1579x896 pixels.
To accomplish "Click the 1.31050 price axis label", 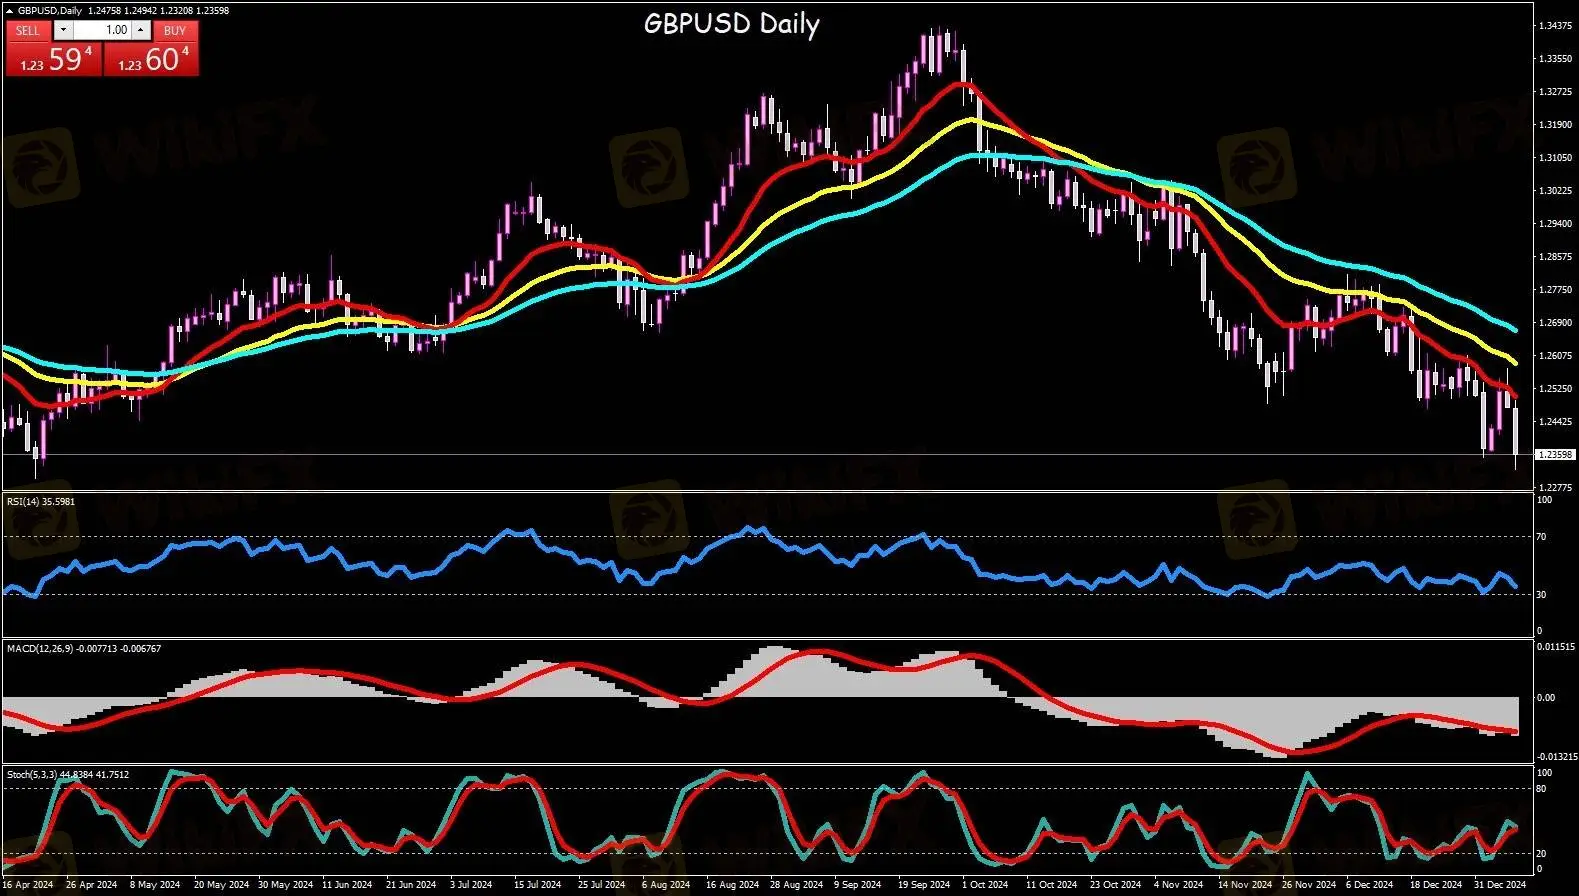I will [x=1554, y=158].
